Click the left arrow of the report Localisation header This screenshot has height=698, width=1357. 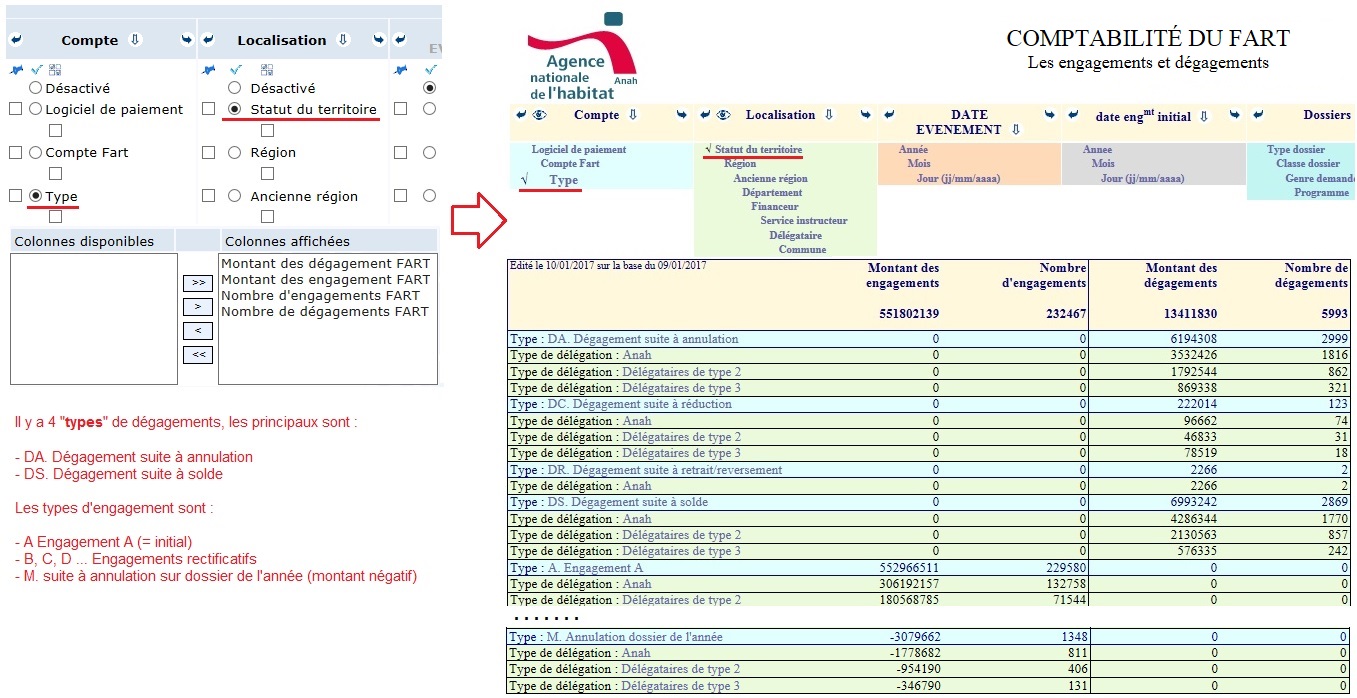pyautogui.click(x=706, y=115)
